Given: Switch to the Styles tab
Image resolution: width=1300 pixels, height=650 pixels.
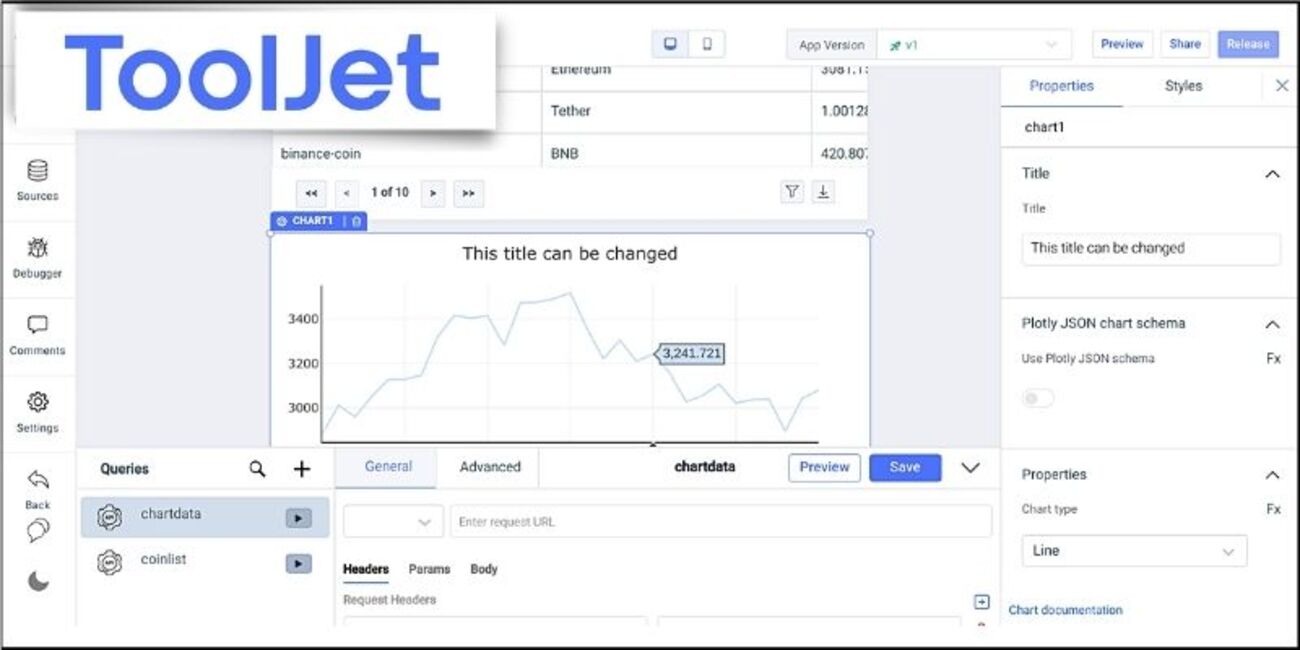Looking at the screenshot, I should 1183,86.
